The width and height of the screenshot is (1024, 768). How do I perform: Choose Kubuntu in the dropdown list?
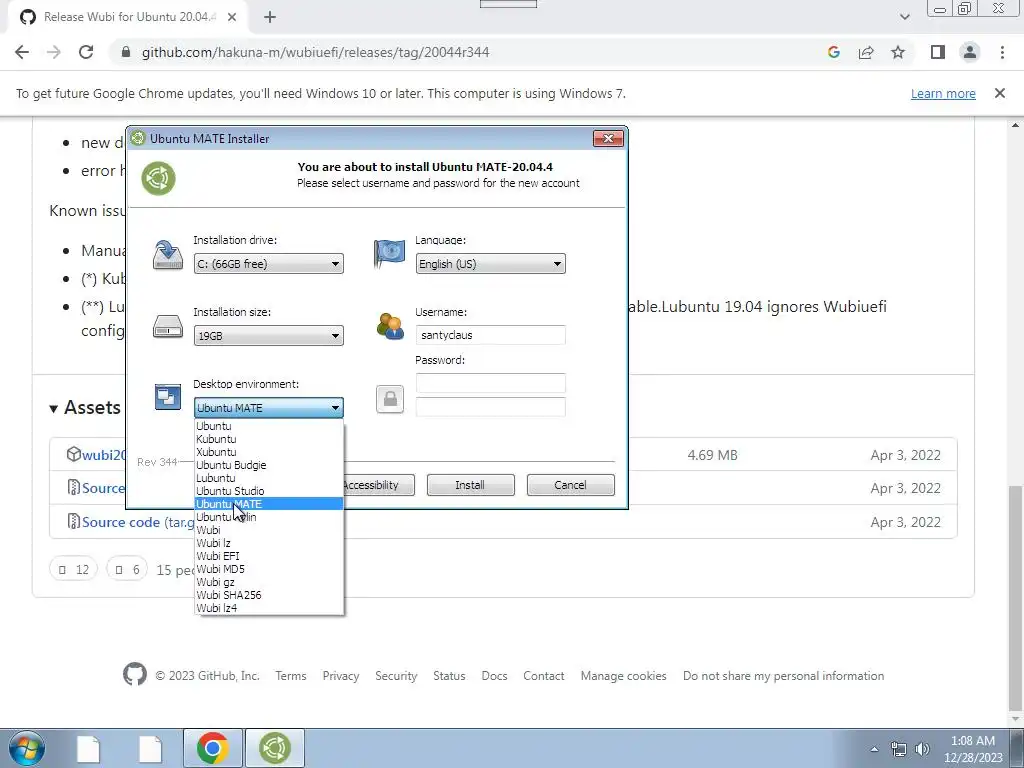(268, 439)
